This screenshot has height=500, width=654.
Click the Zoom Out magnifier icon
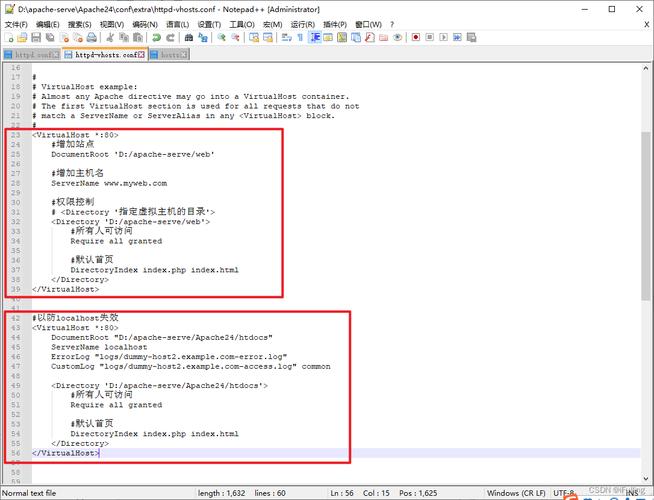pos(235,38)
